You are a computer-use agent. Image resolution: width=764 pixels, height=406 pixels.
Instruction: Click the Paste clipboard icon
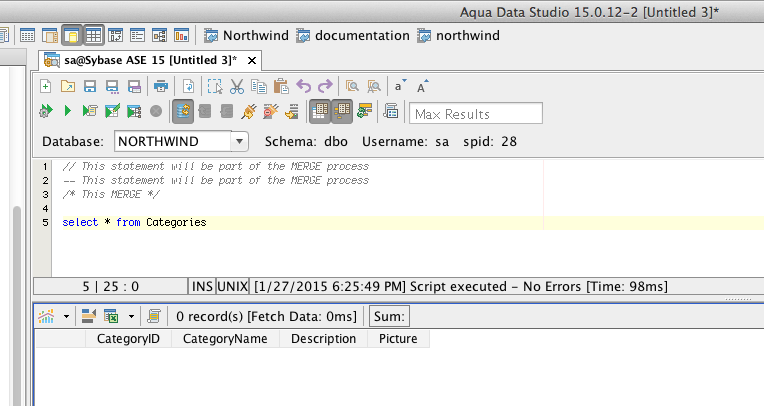(281, 86)
